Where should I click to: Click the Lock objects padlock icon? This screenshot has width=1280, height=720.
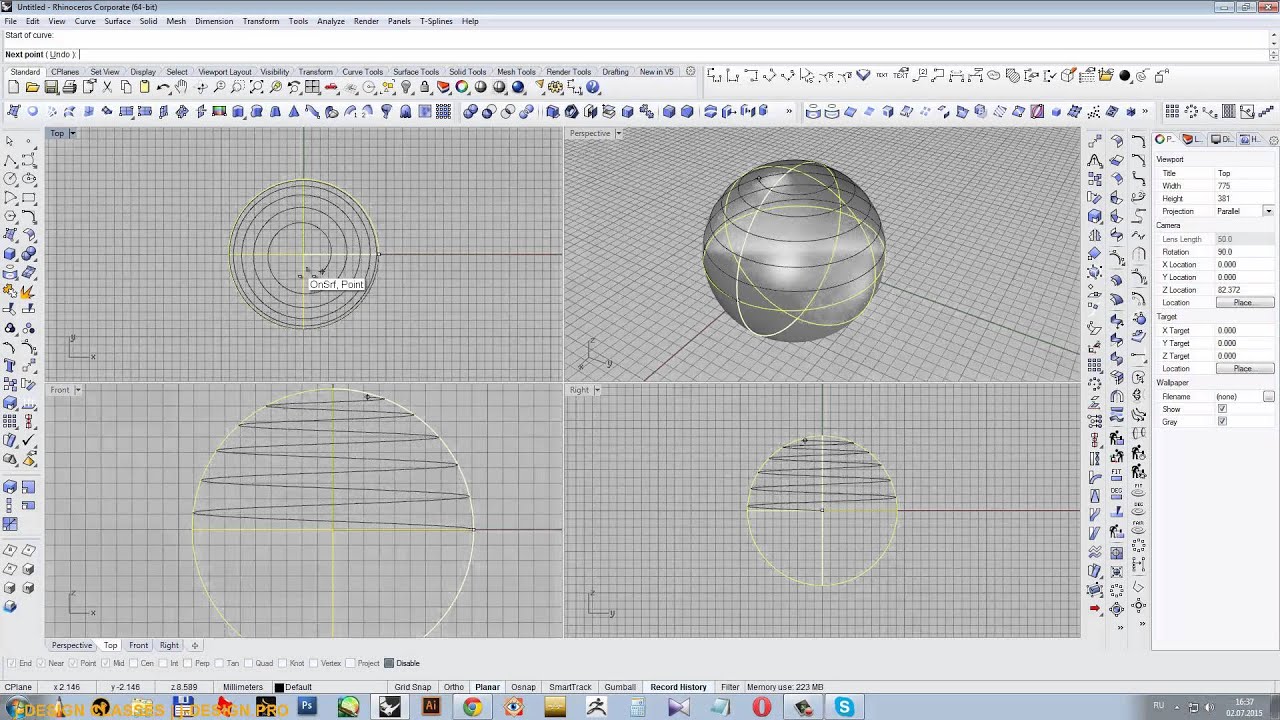pyautogui.click(x=424, y=87)
